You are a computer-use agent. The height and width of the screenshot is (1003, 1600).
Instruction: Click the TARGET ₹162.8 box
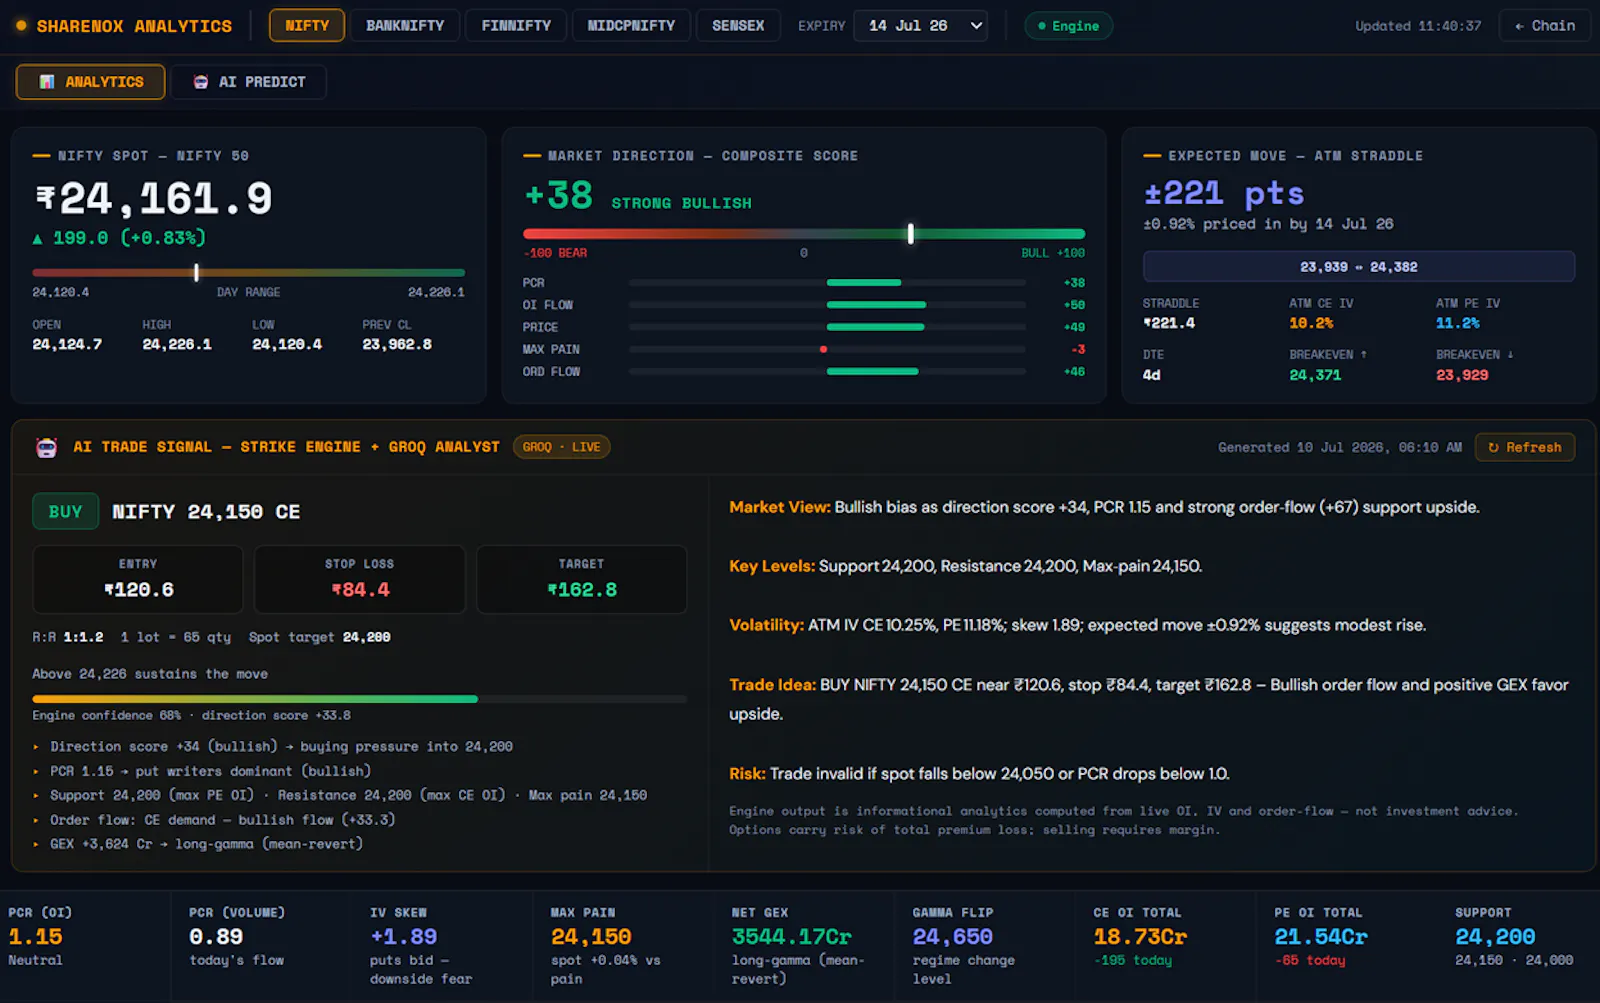[582, 579]
